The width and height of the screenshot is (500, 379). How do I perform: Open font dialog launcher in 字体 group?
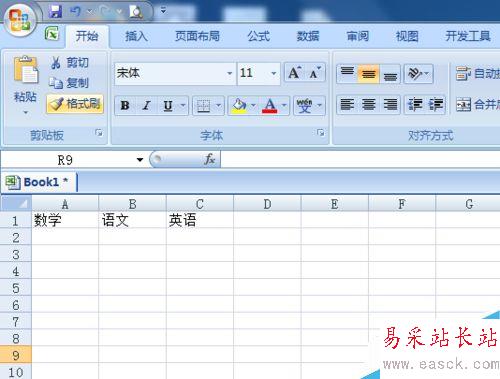(x=321, y=133)
